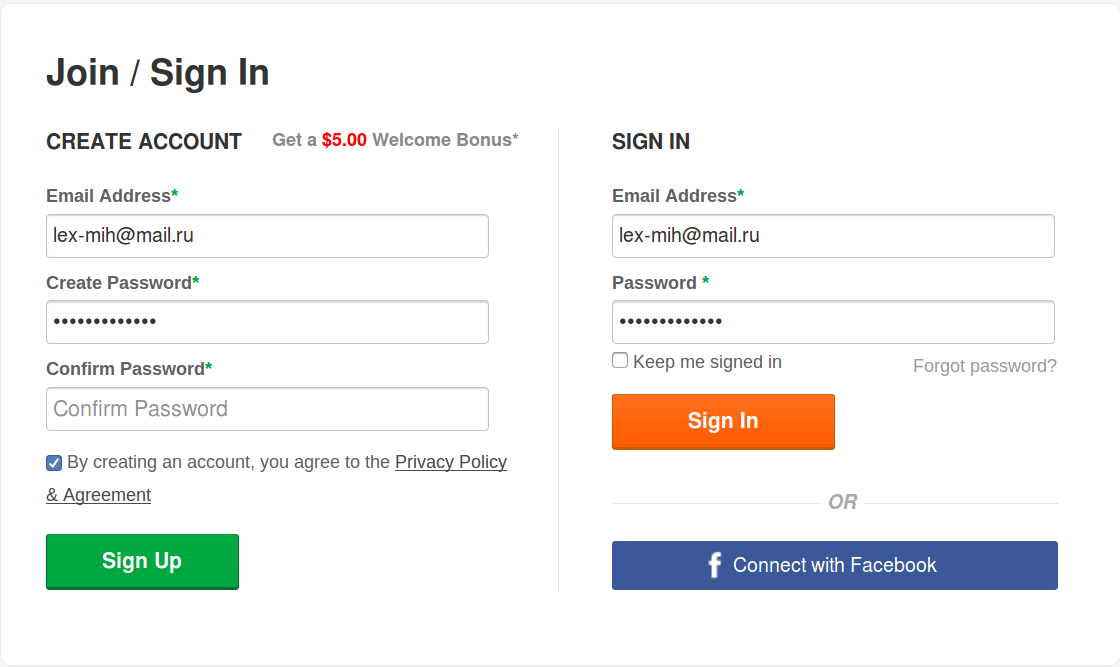Image resolution: width=1120 pixels, height=667 pixels.
Task: Uncheck the Privacy Policy agreement checkbox
Action: (54, 462)
